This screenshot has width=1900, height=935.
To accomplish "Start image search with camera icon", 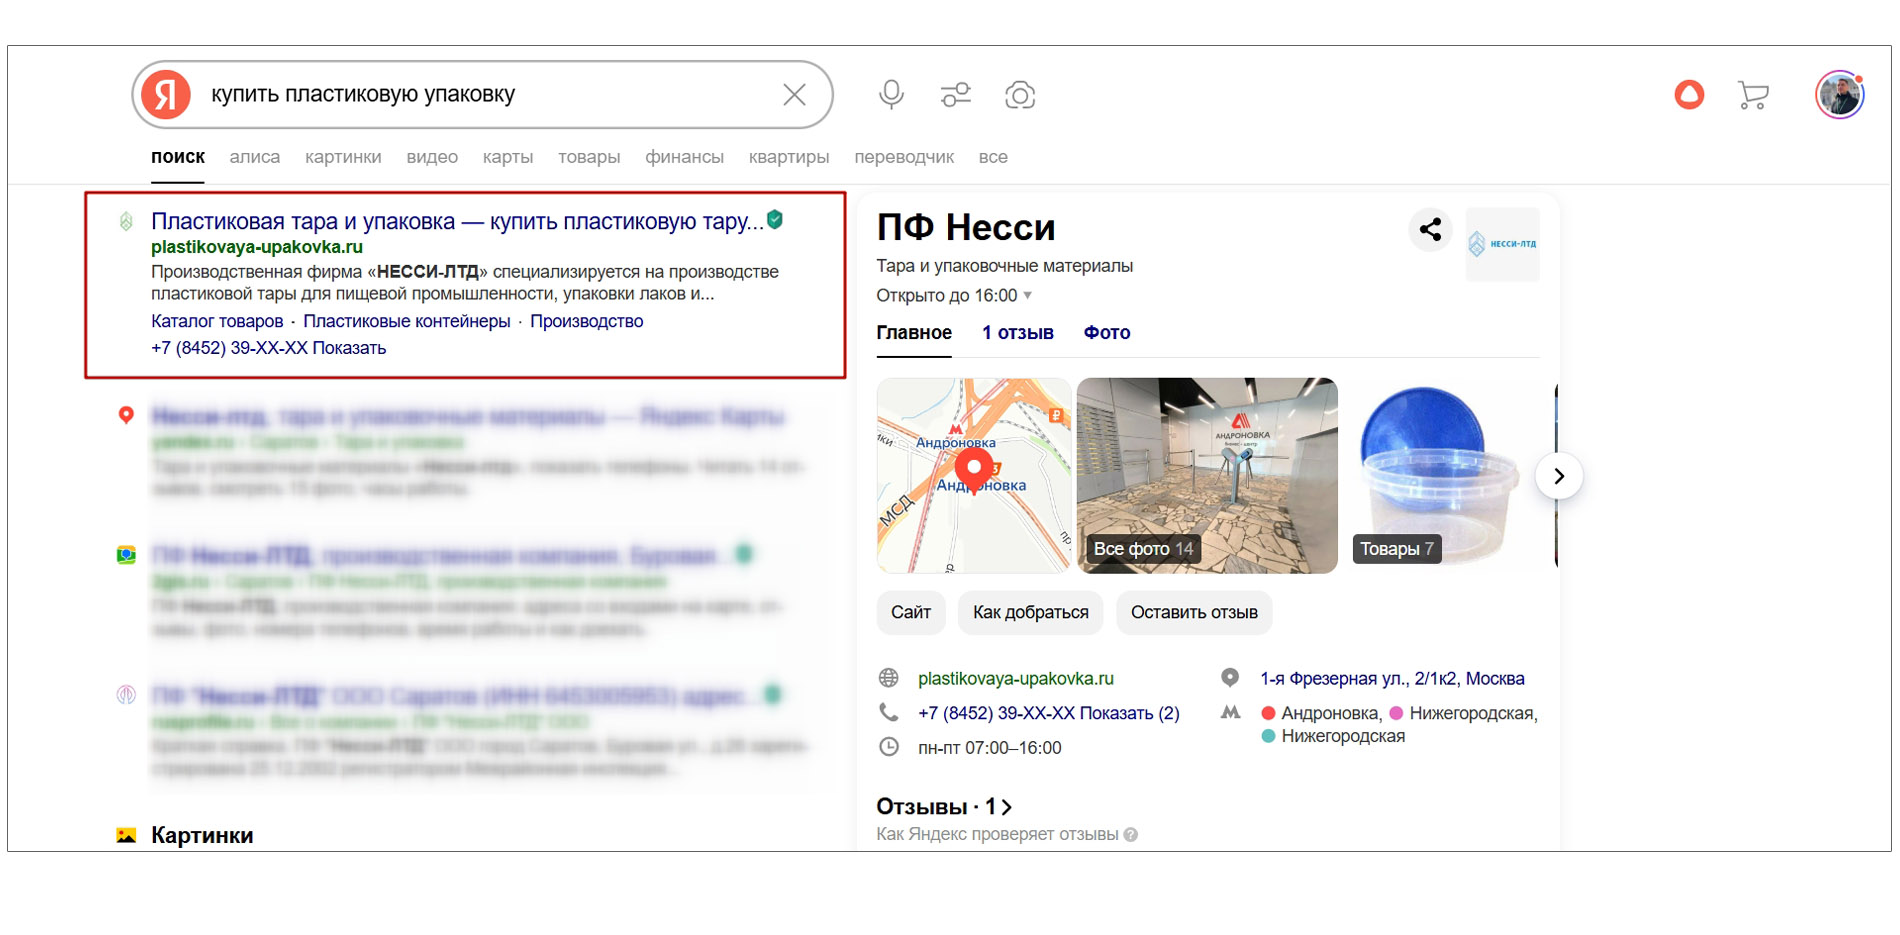I will (x=1019, y=95).
